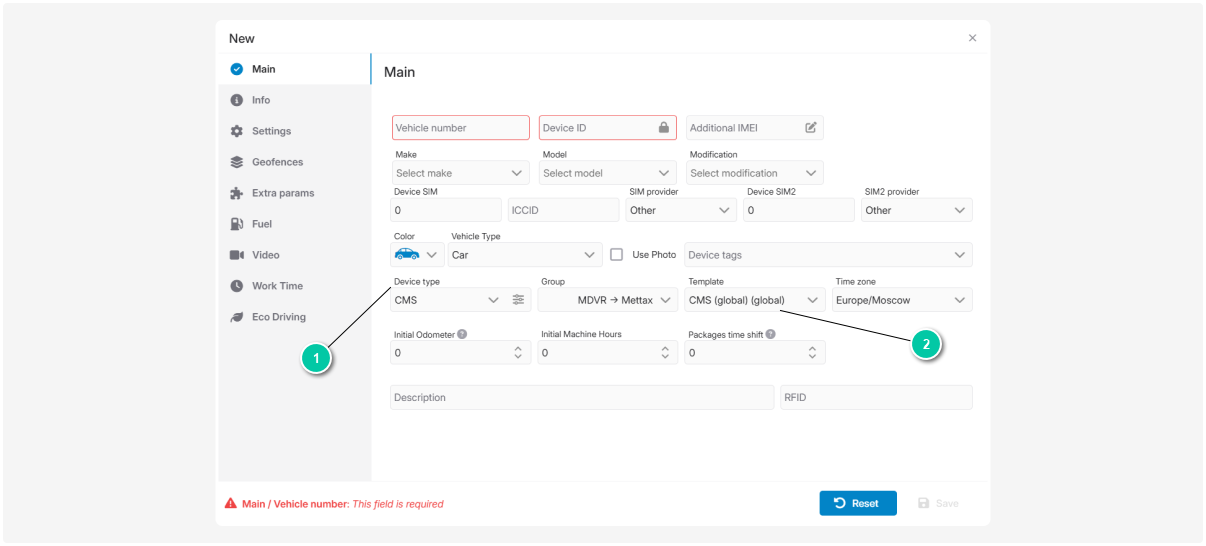Enable the Use Photo checkbox
This screenshot has height=546, width=1206.
pyautogui.click(x=617, y=255)
